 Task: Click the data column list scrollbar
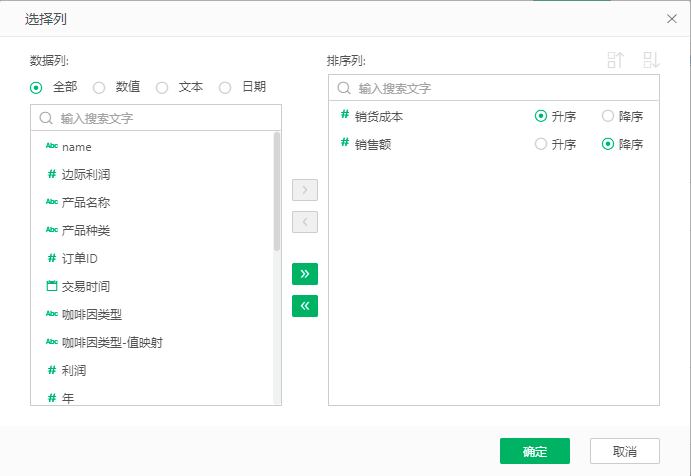click(x=277, y=190)
